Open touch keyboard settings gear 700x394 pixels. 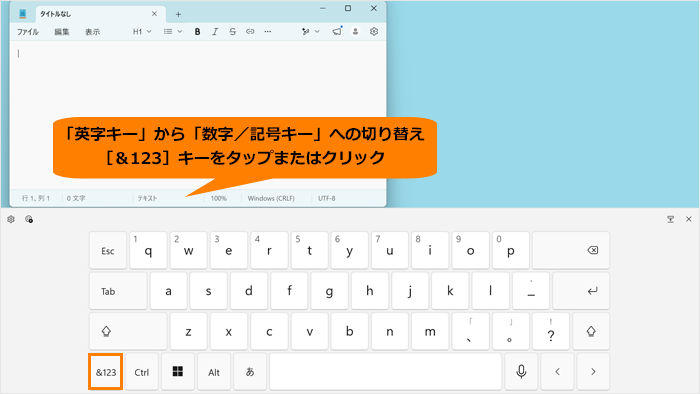click(x=11, y=219)
